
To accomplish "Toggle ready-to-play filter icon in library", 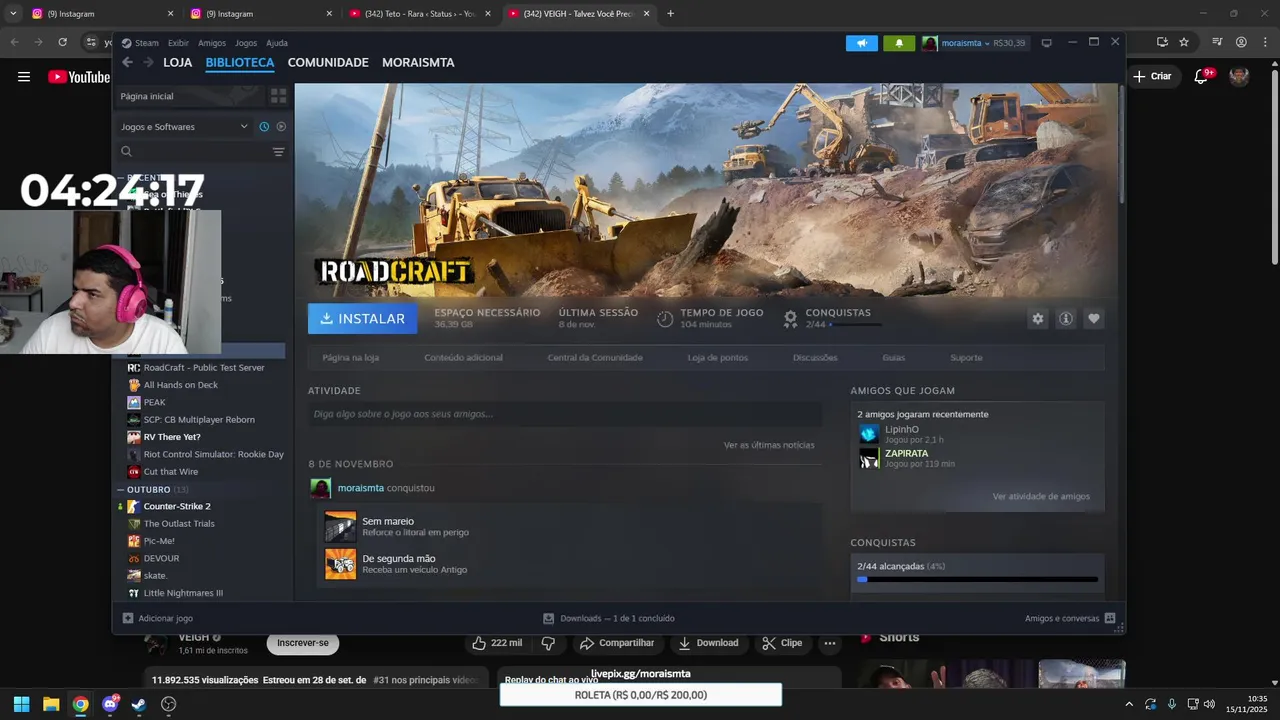I will coord(281,127).
